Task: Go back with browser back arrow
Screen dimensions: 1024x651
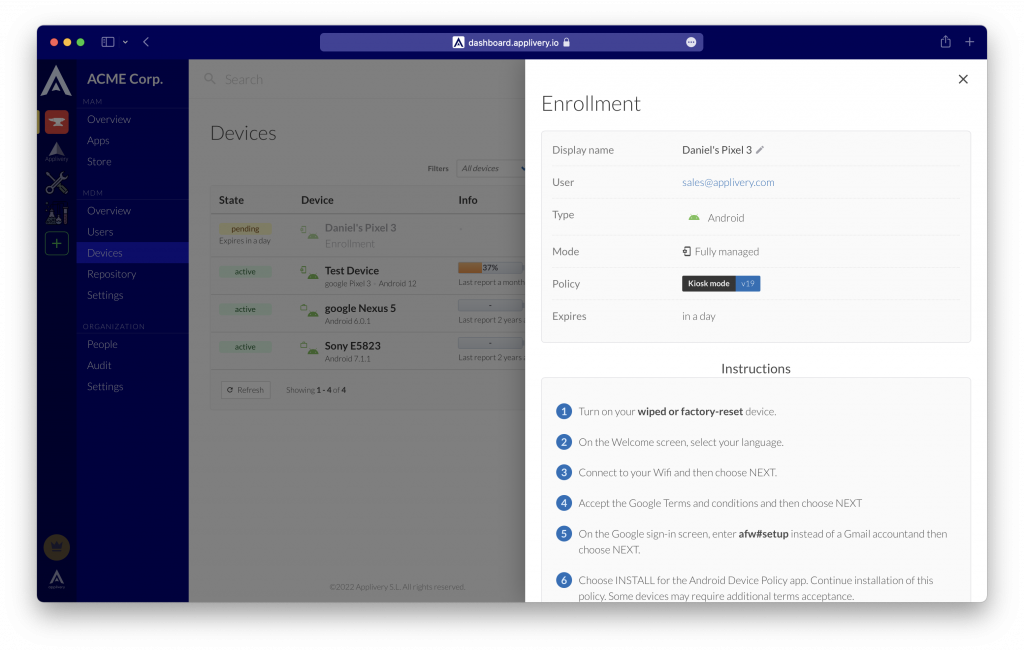Action: pos(146,42)
